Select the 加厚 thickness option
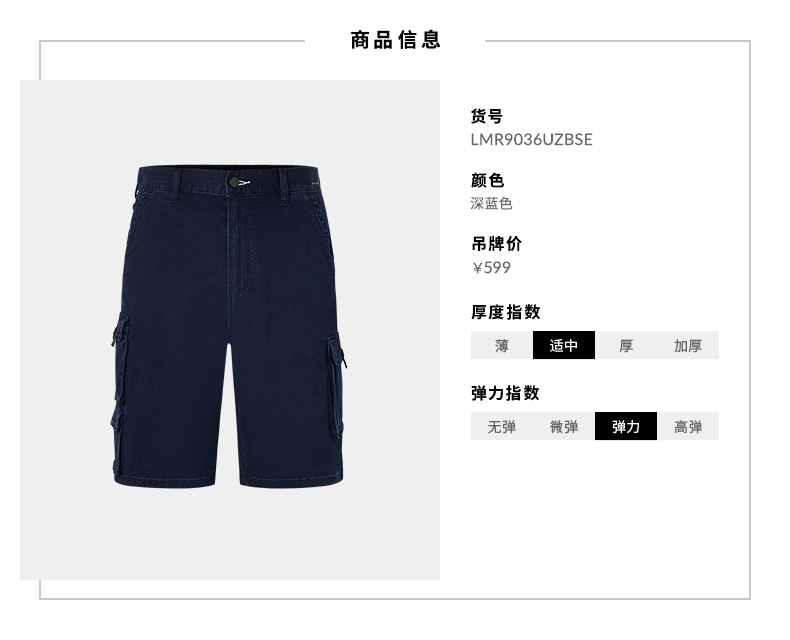Screen dimensions: 790x640 tap(688, 345)
